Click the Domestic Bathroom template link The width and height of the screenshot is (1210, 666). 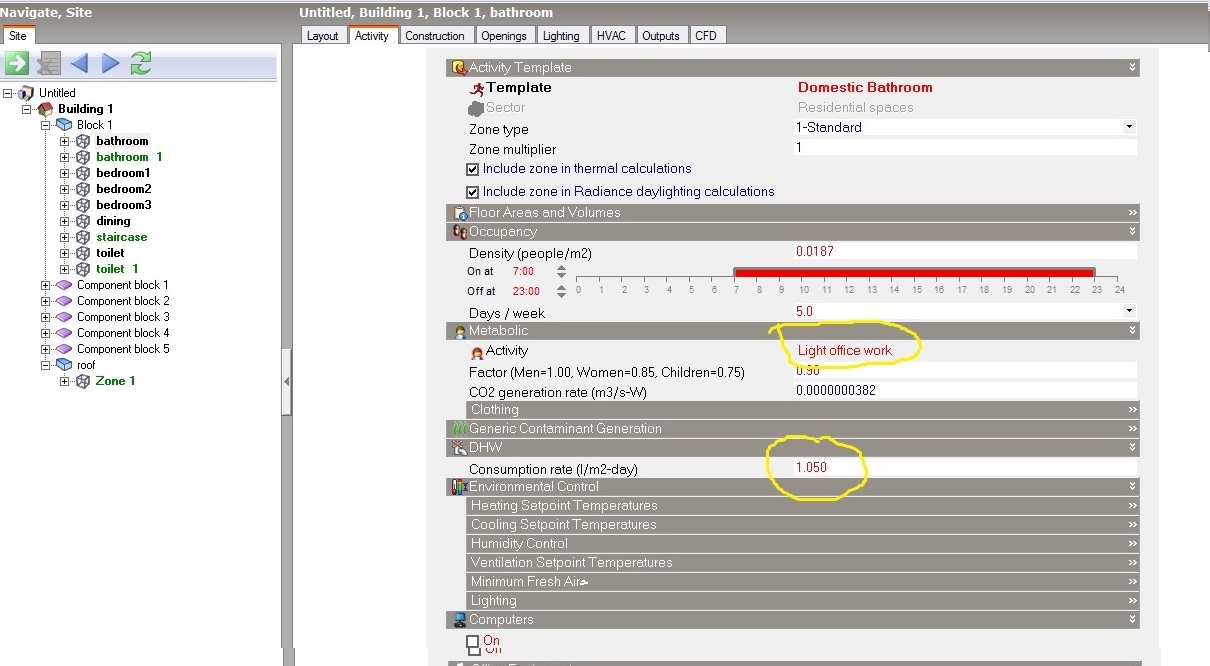(x=865, y=88)
